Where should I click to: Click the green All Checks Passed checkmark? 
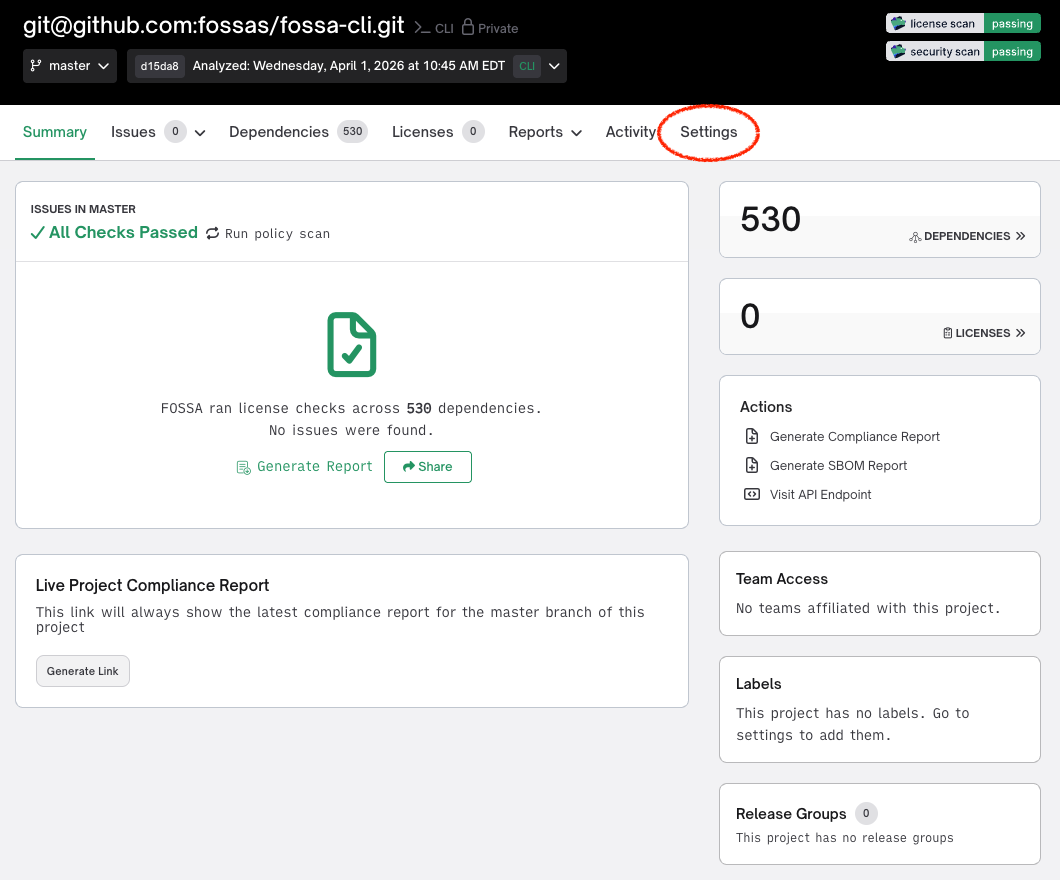click(37, 233)
